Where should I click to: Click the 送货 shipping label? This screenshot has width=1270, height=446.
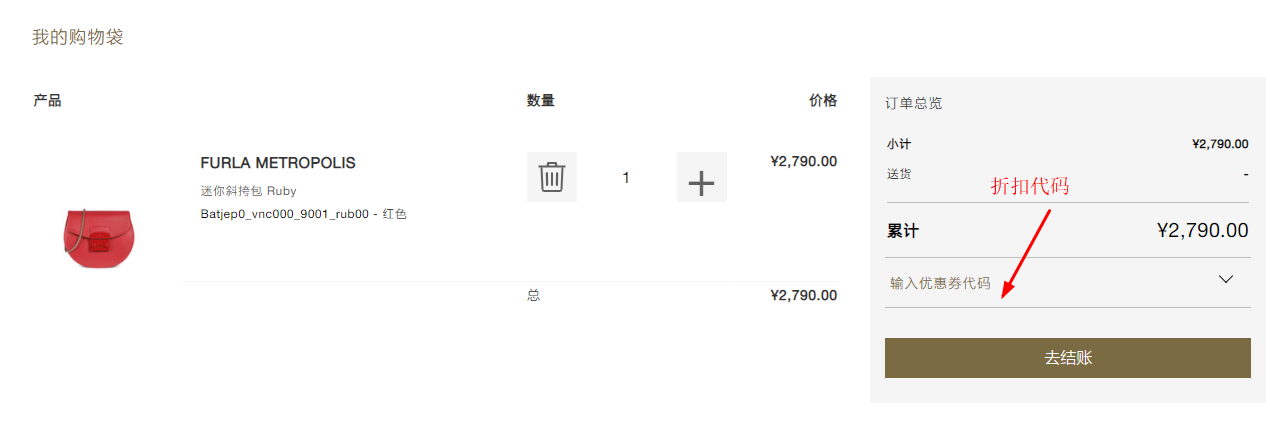click(898, 173)
